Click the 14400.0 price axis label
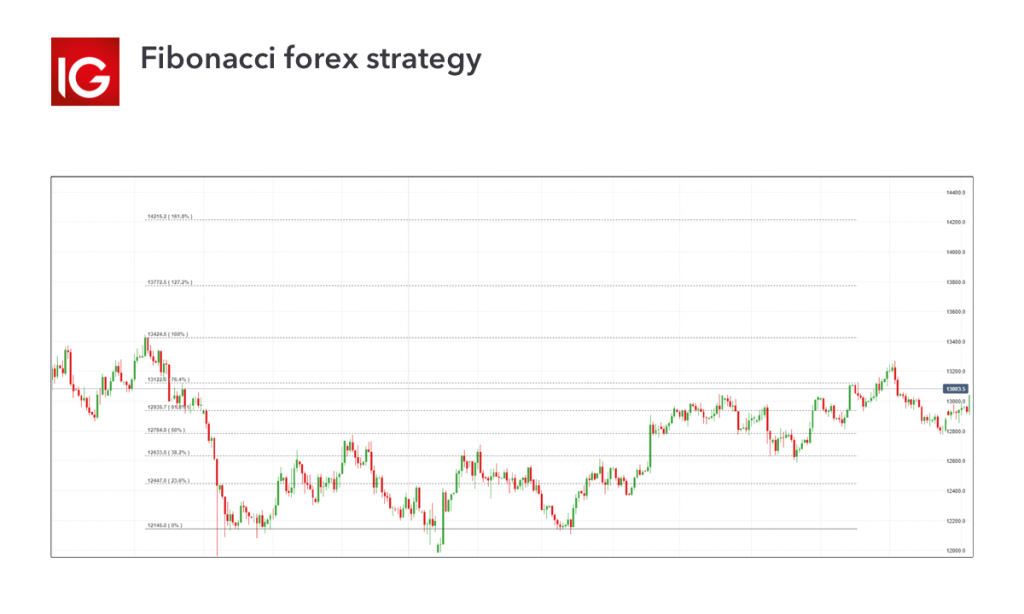The height and width of the screenshot is (614, 1024). (954, 192)
